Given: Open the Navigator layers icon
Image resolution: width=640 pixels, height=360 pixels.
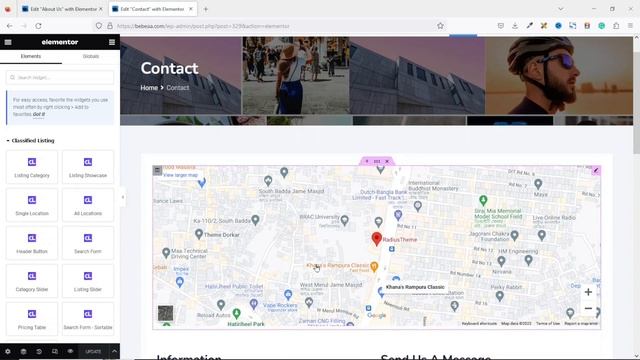Looking at the screenshot, I should click(x=23, y=351).
